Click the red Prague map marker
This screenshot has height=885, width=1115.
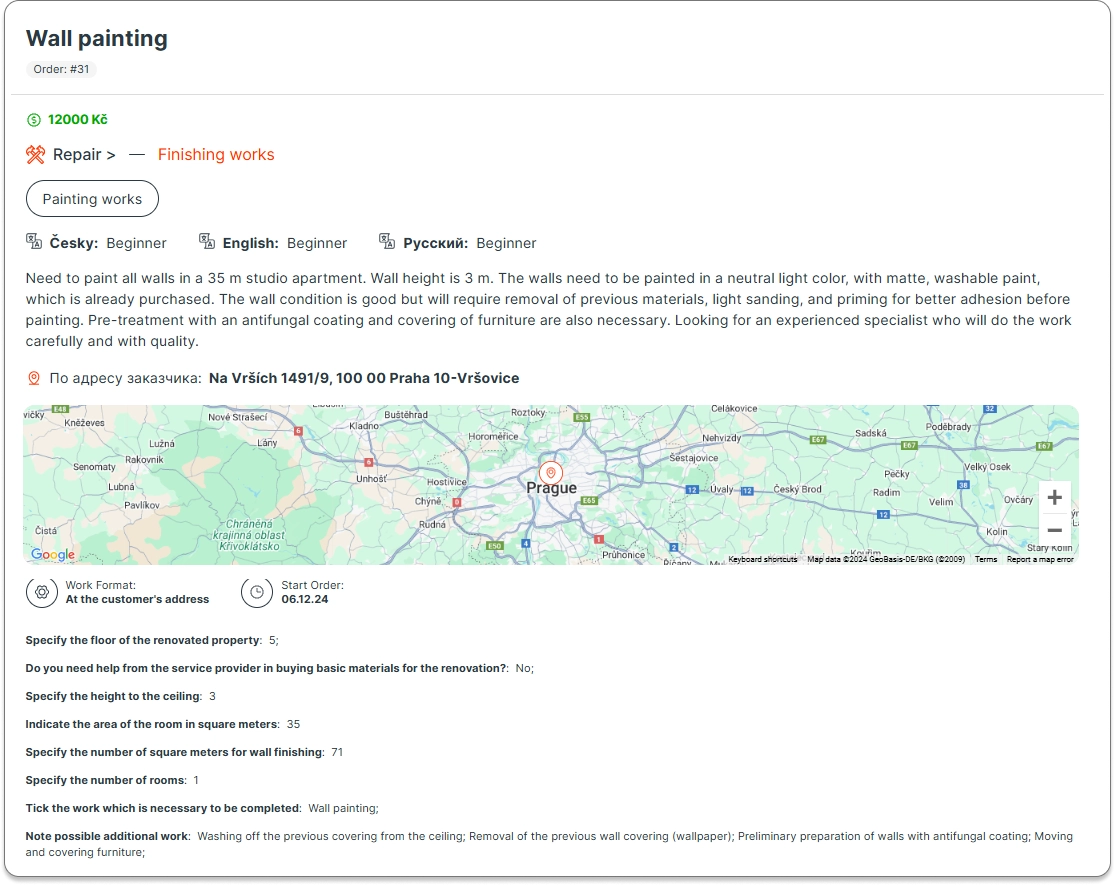click(550, 473)
